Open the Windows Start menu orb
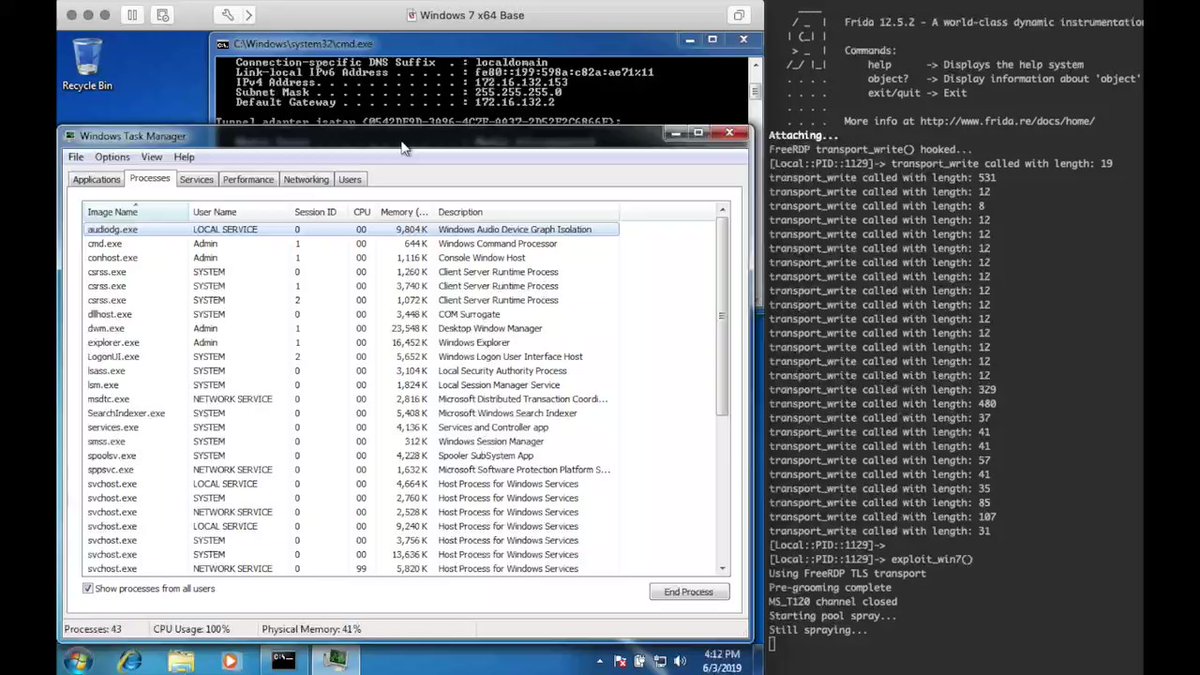 tap(78, 660)
